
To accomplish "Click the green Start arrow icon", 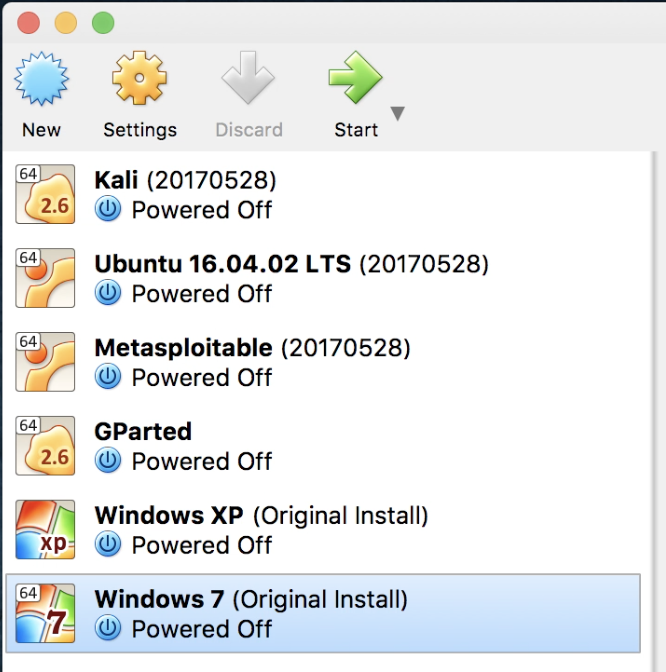I will 355,78.
